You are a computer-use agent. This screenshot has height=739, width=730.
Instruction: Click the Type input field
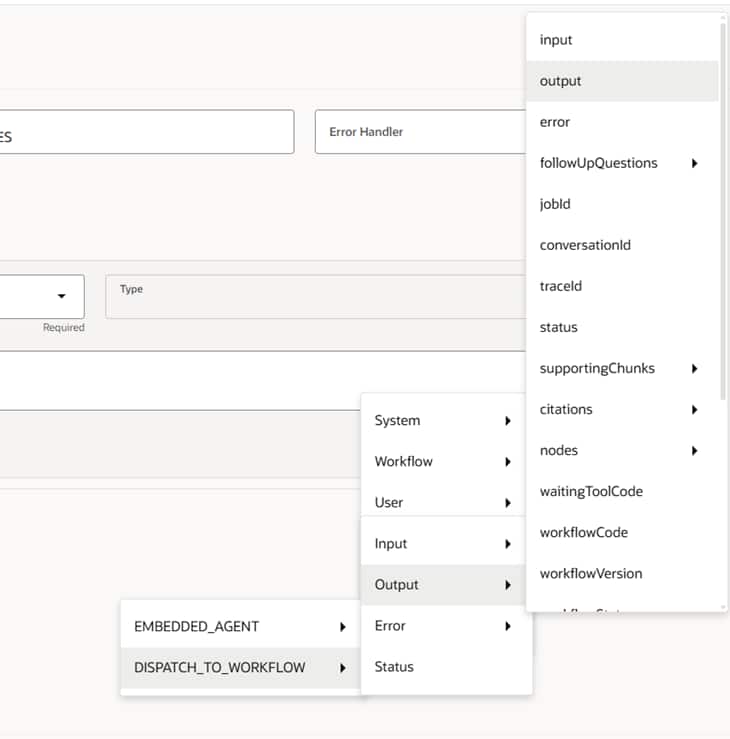[x=315, y=297]
